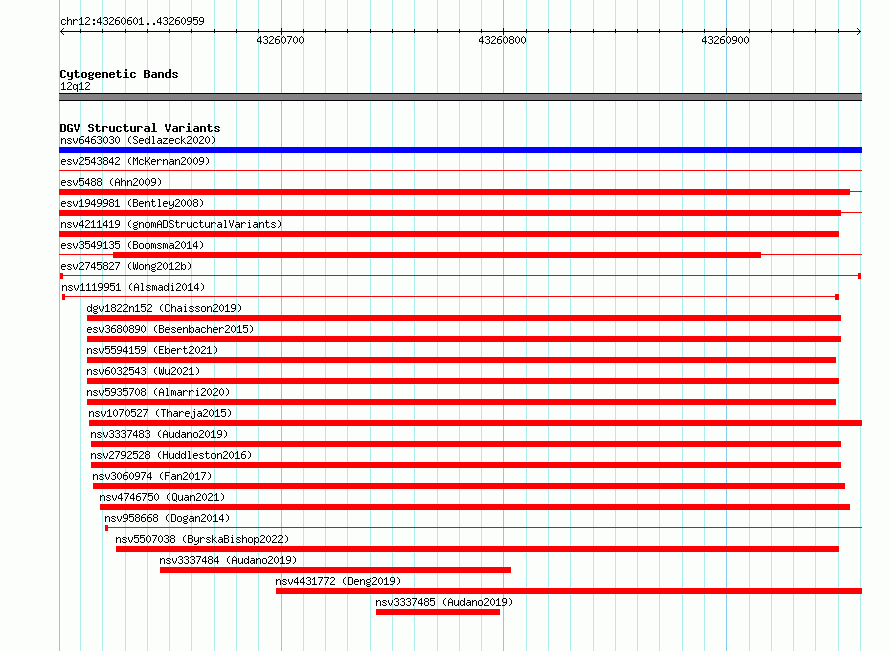The image size is (890, 651).
Task: Select the red bar under nsv1070527
Action: (x=476, y=423)
